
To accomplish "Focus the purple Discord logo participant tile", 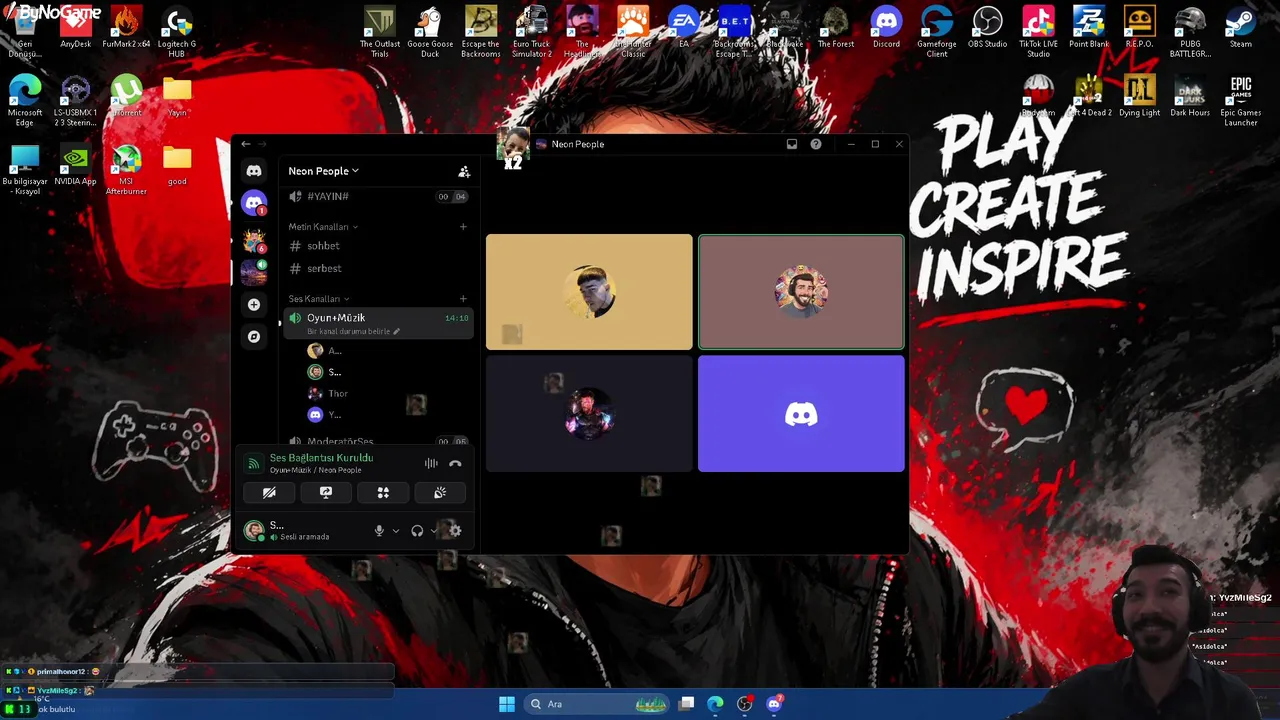I will click(x=801, y=414).
